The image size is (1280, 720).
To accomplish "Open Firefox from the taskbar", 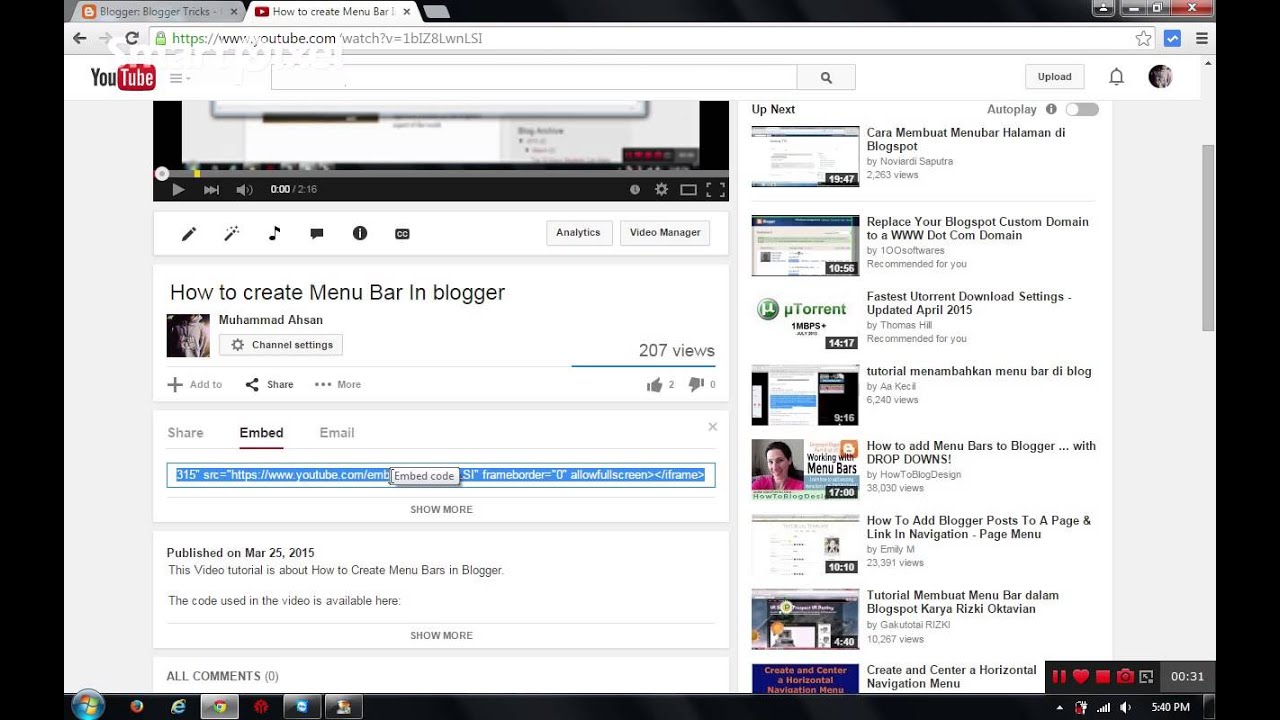I will click(x=137, y=706).
